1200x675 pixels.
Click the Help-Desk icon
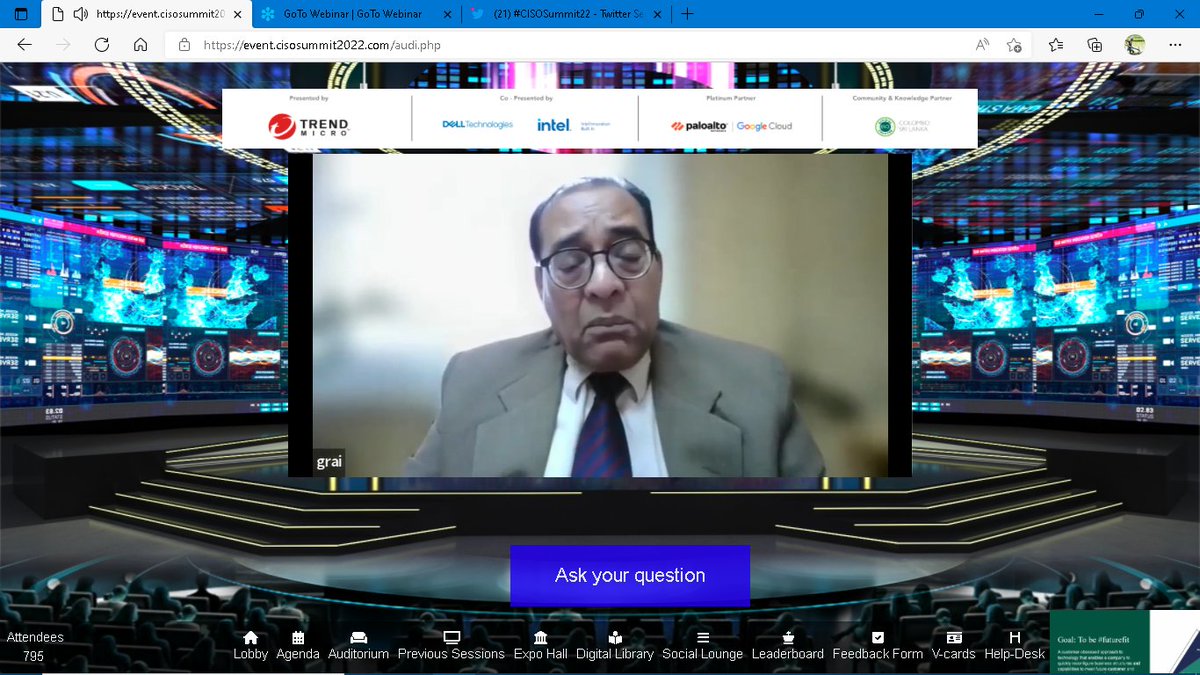(1015, 637)
